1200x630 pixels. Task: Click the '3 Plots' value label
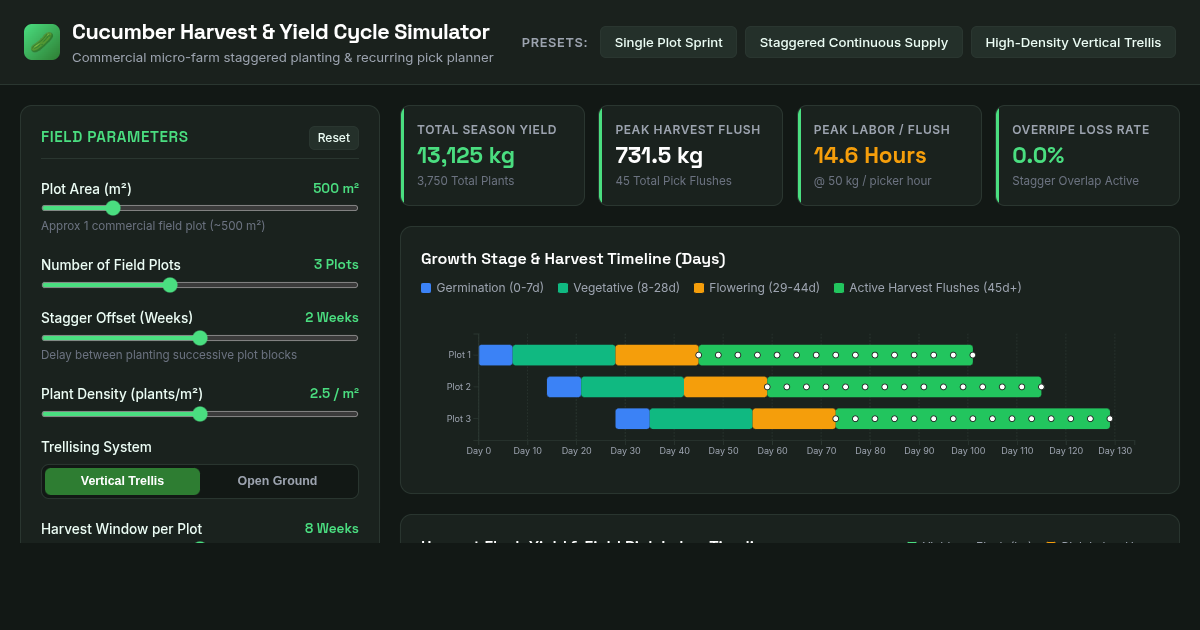pos(336,265)
